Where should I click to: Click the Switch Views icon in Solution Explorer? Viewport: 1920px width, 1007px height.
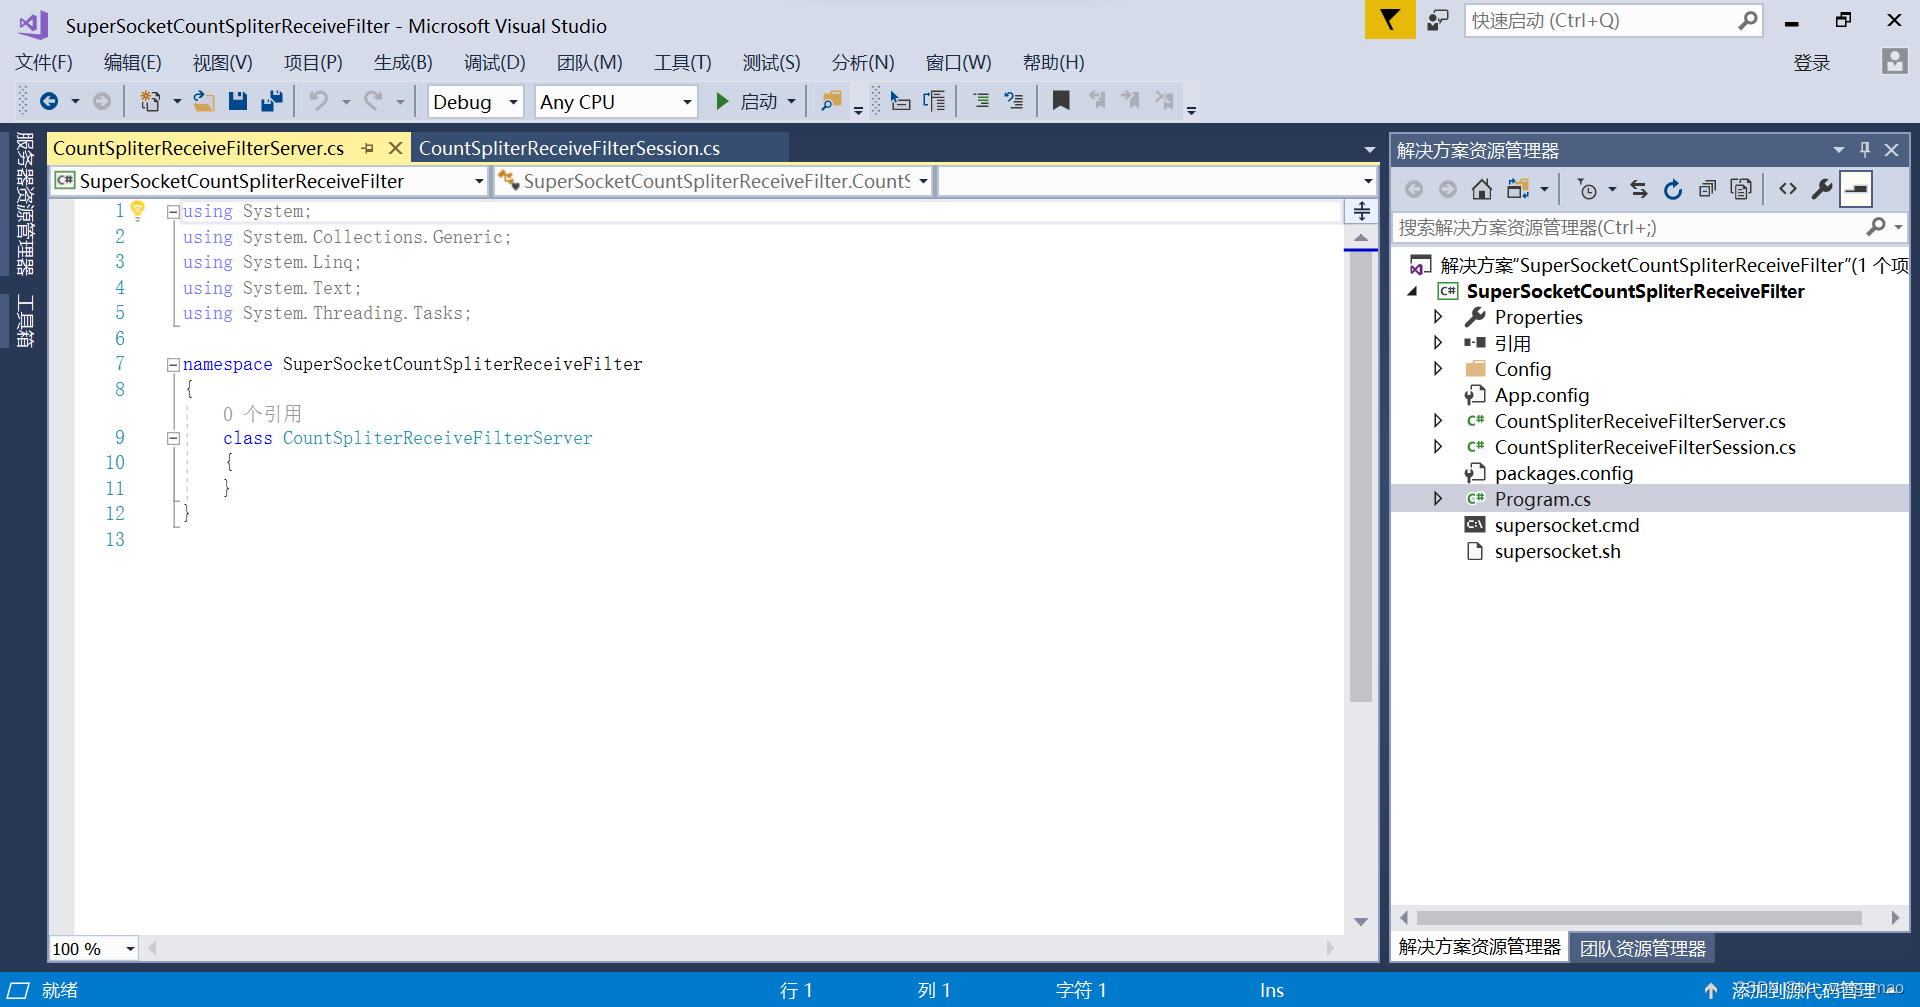click(x=1518, y=189)
